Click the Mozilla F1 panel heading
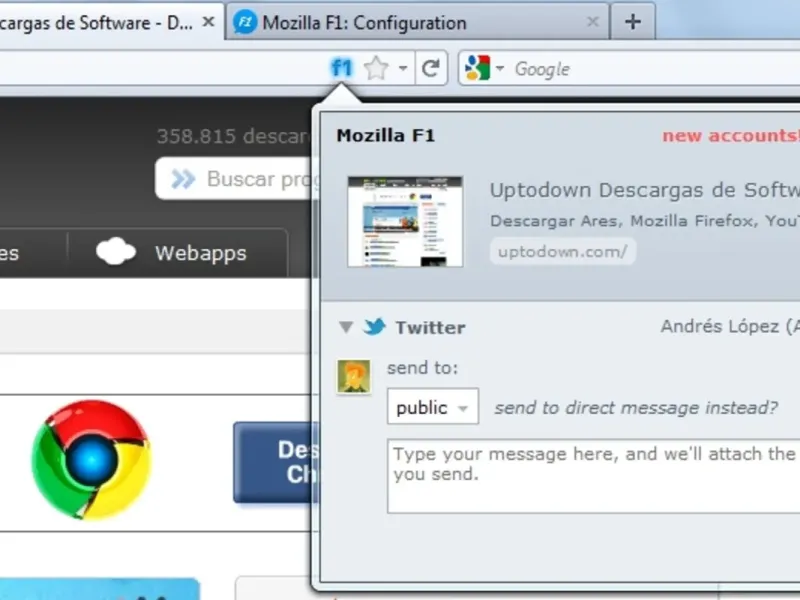The width and height of the screenshot is (800, 600). [386, 136]
